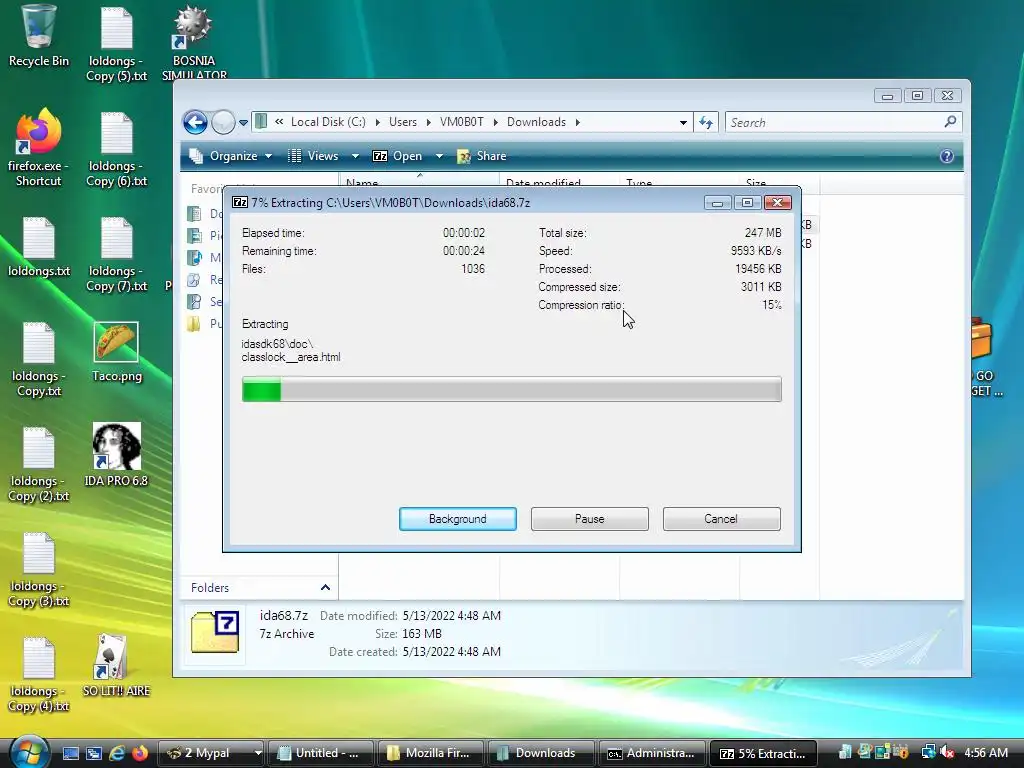Select the firefox.exe shortcut icon
The height and width of the screenshot is (768, 1024).
tap(39, 148)
